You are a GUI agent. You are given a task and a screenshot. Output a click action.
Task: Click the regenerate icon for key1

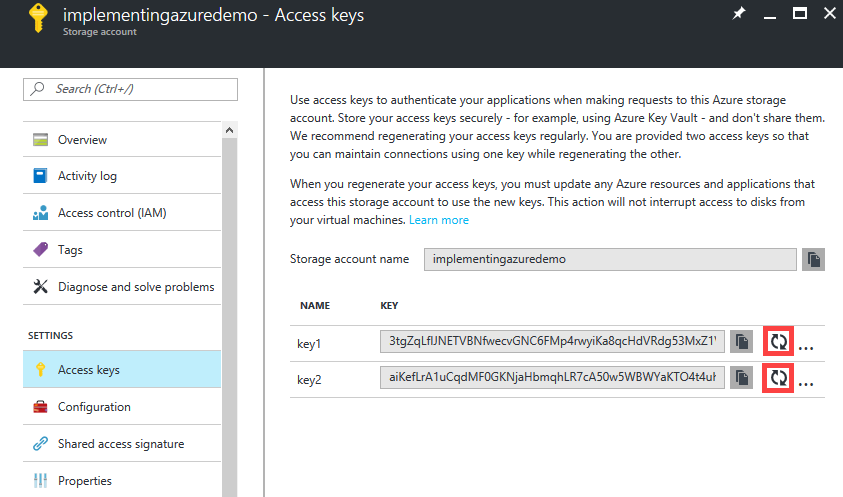click(777, 341)
